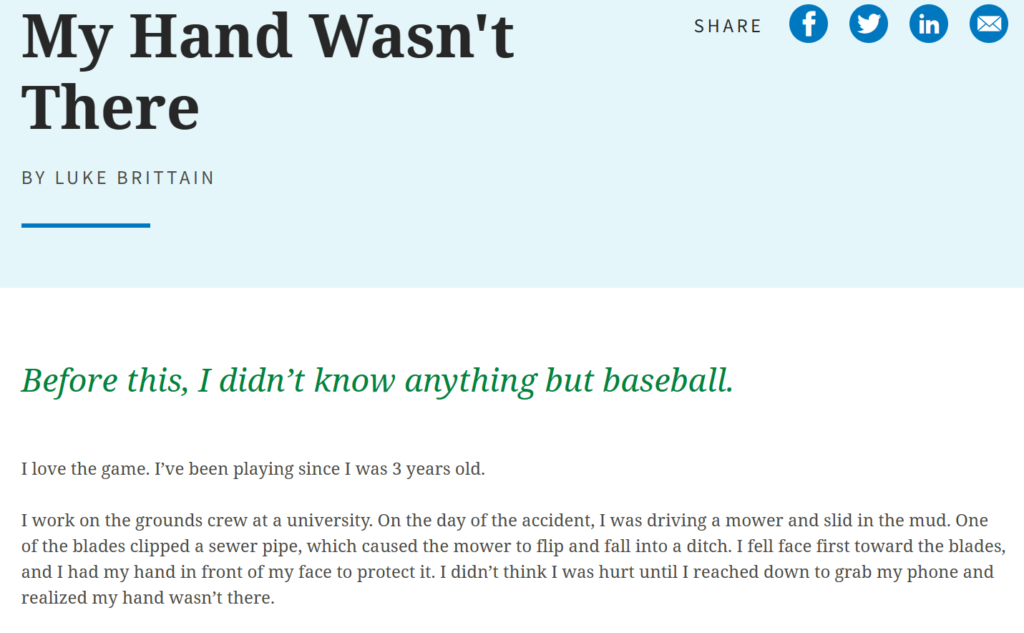Click the phrase 'grab my phone'

click(x=888, y=572)
